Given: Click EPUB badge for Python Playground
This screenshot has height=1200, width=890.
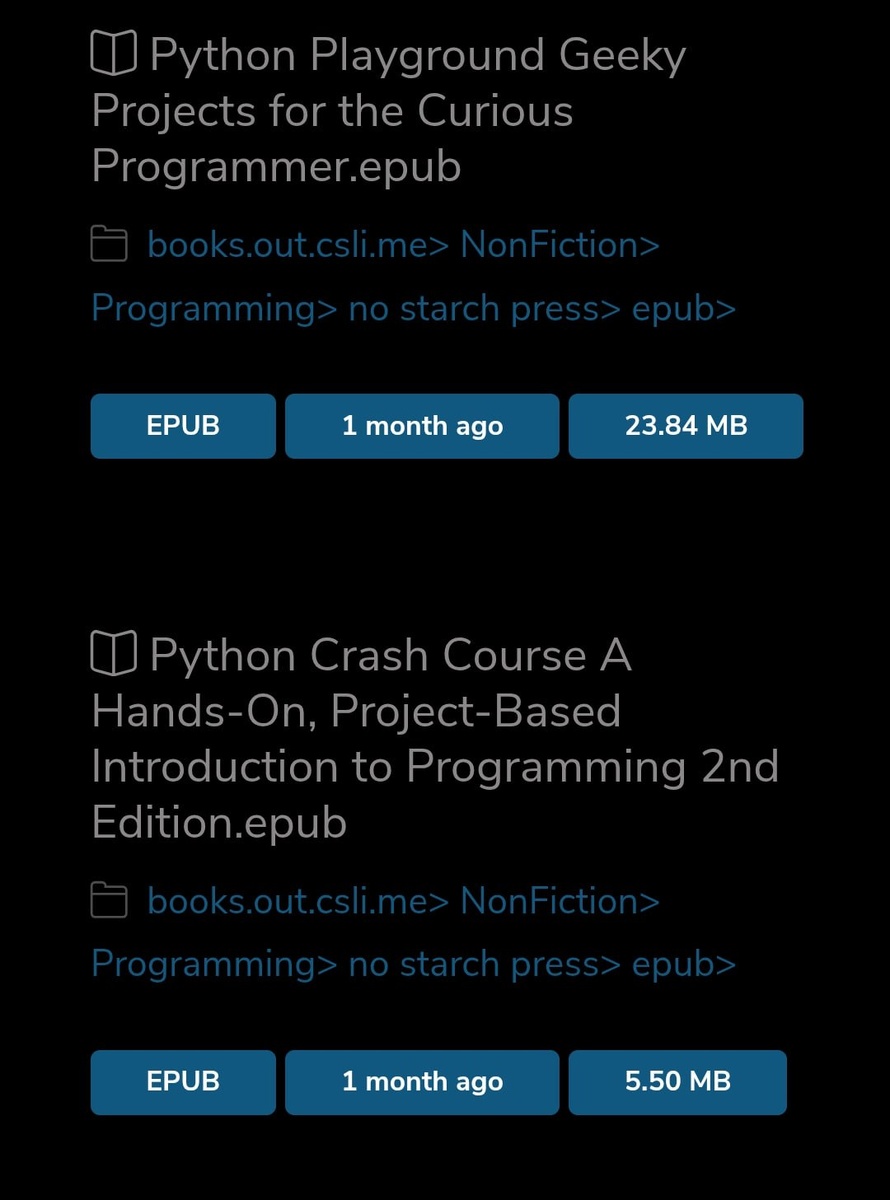Looking at the screenshot, I should (183, 426).
